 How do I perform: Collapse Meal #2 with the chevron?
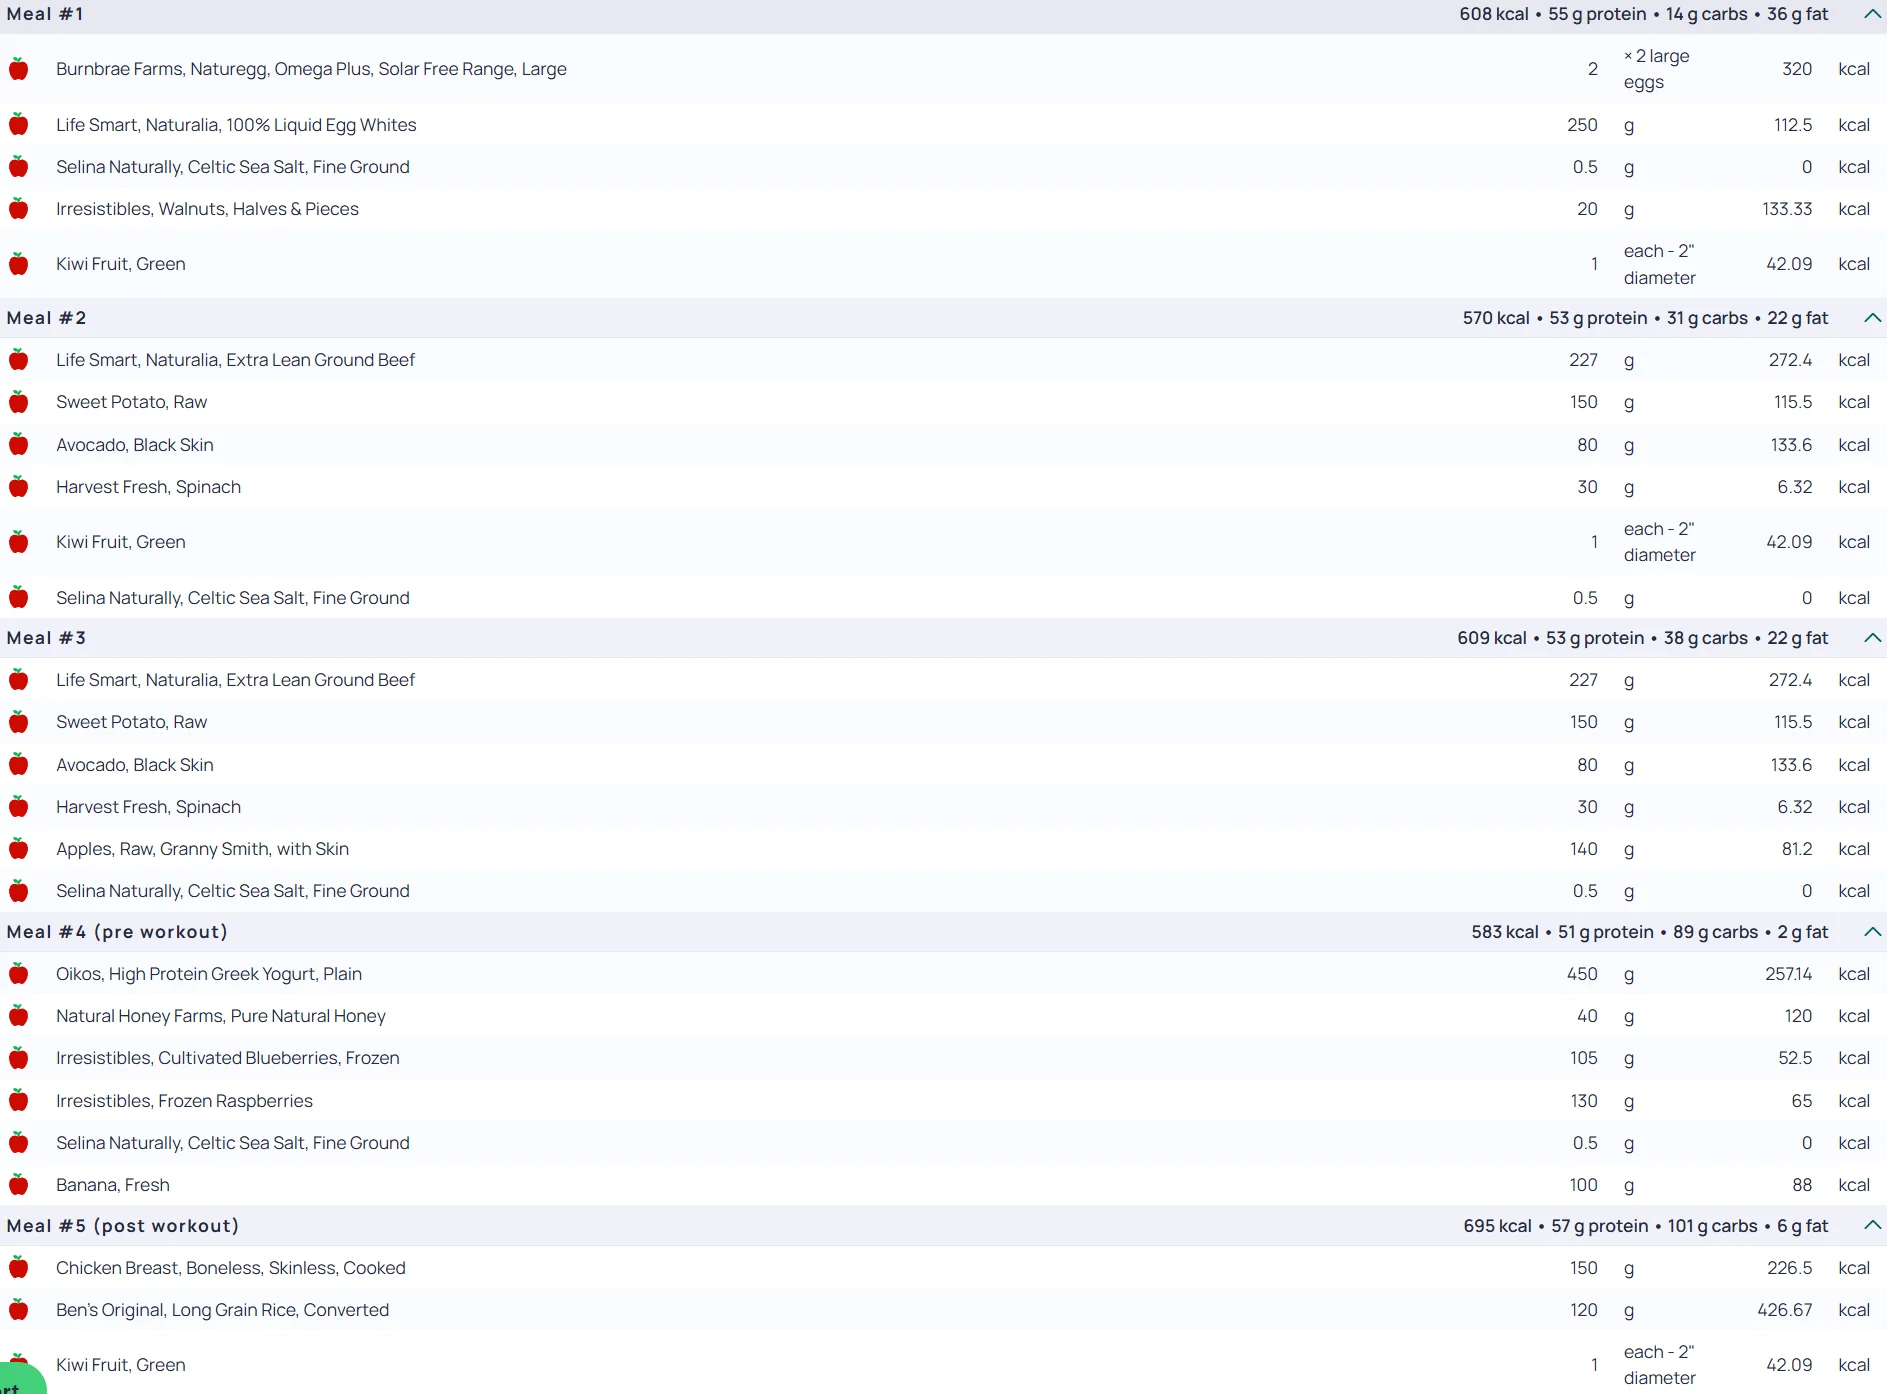point(1872,318)
